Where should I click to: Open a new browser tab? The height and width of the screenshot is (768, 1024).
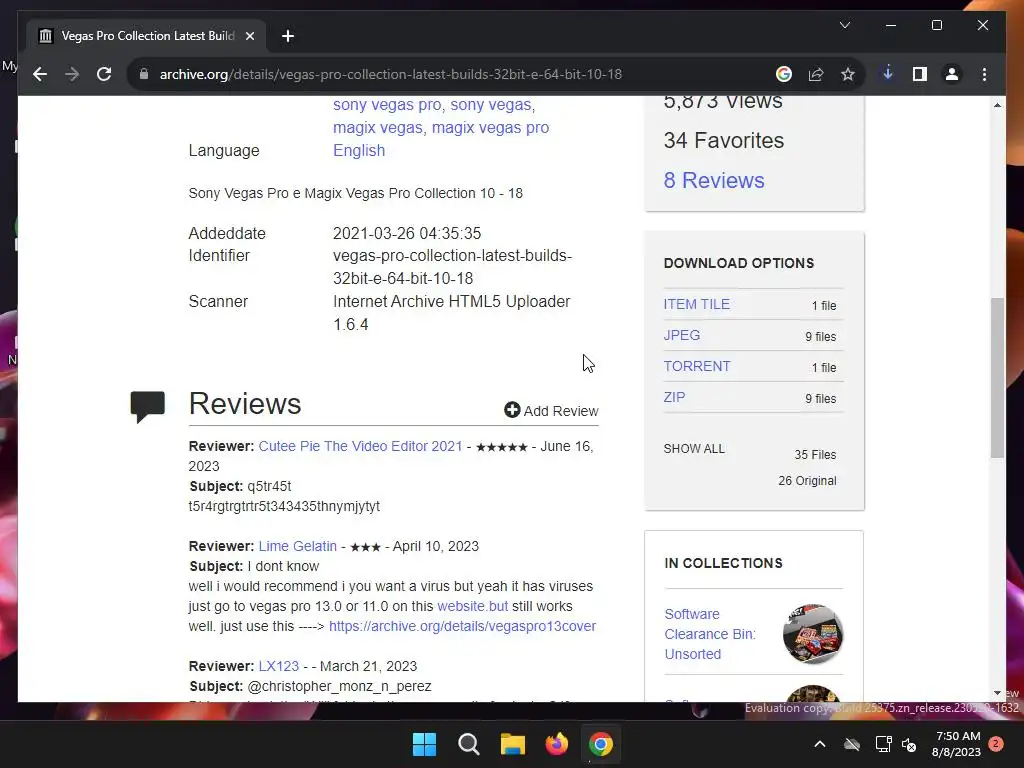(287, 36)
